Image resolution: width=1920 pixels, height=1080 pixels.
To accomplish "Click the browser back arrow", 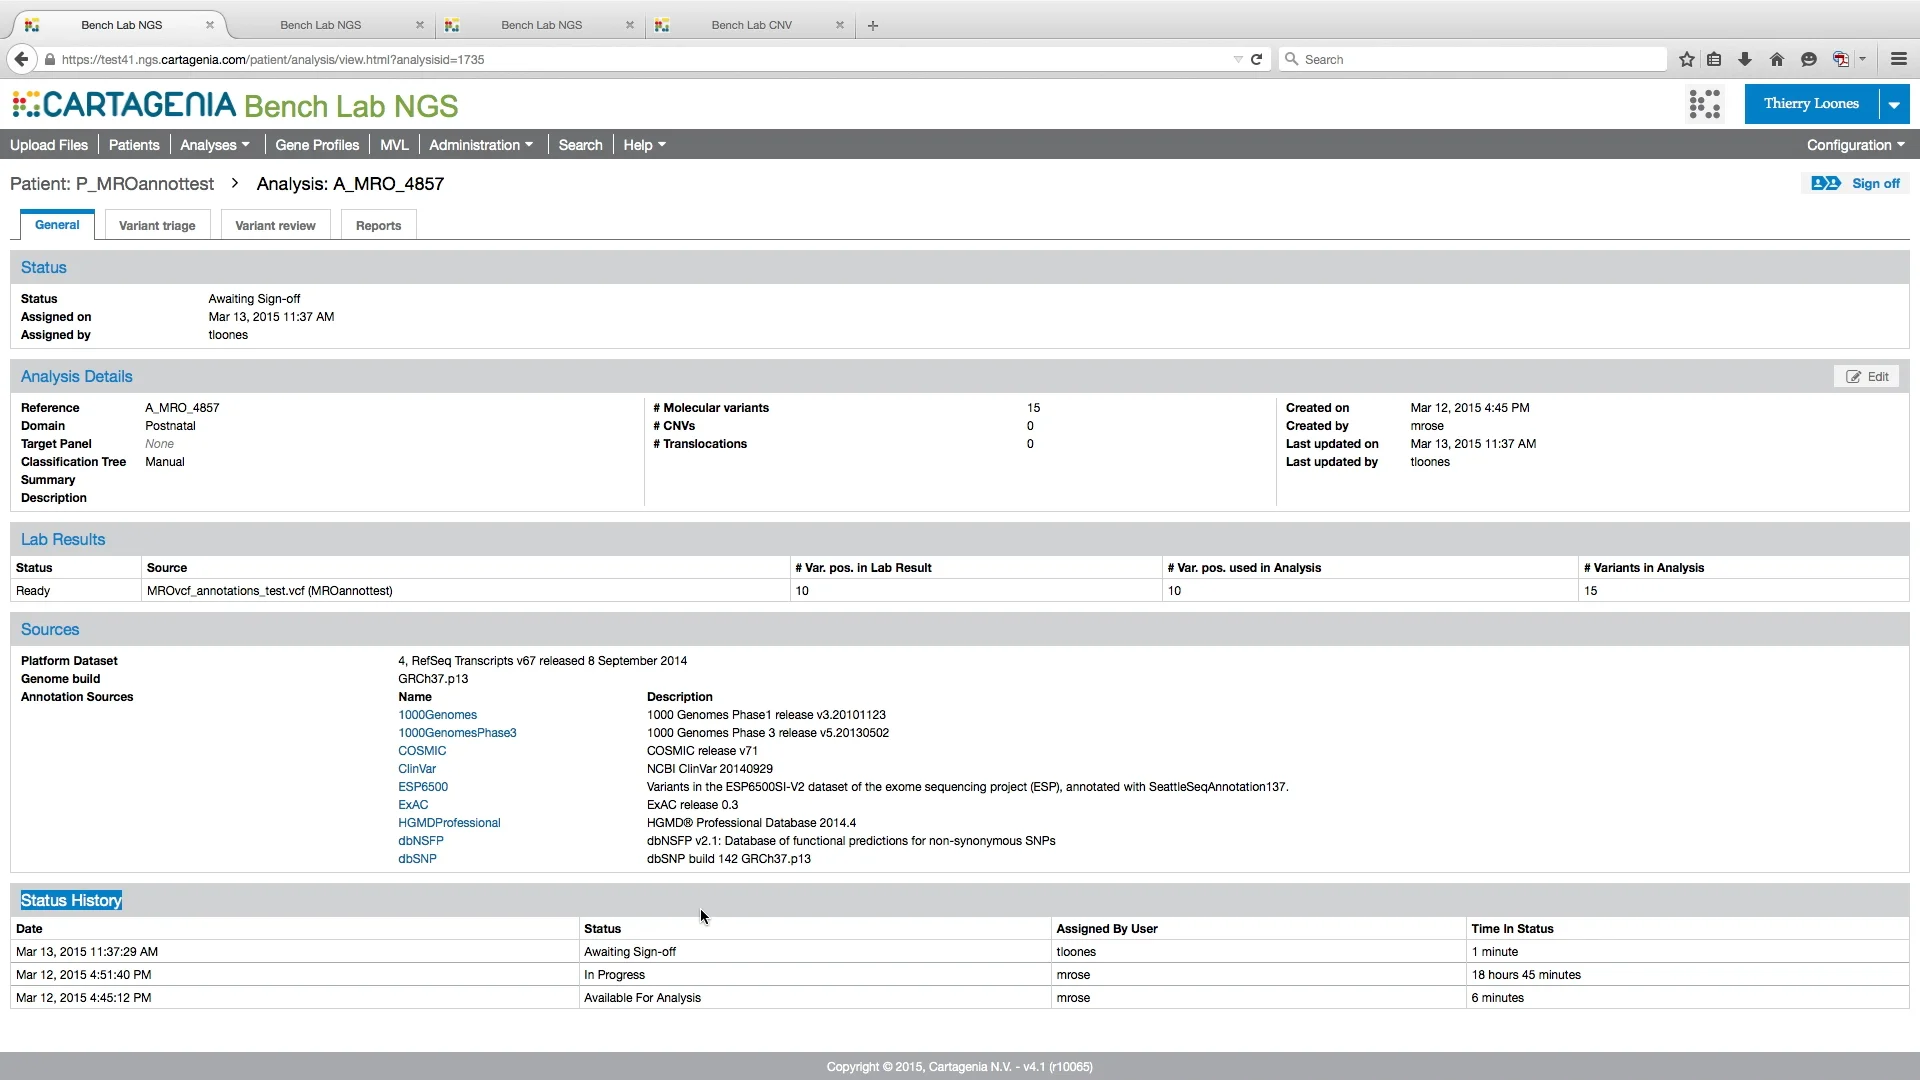I will pyautogui.click(x=21, y=59).
